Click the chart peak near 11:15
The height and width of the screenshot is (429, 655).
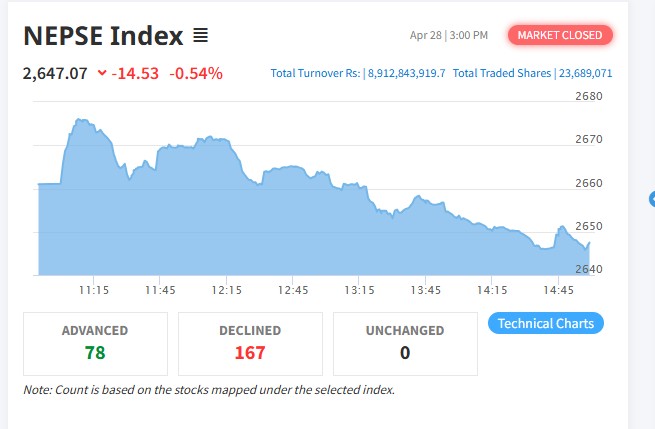coord(80,120)
